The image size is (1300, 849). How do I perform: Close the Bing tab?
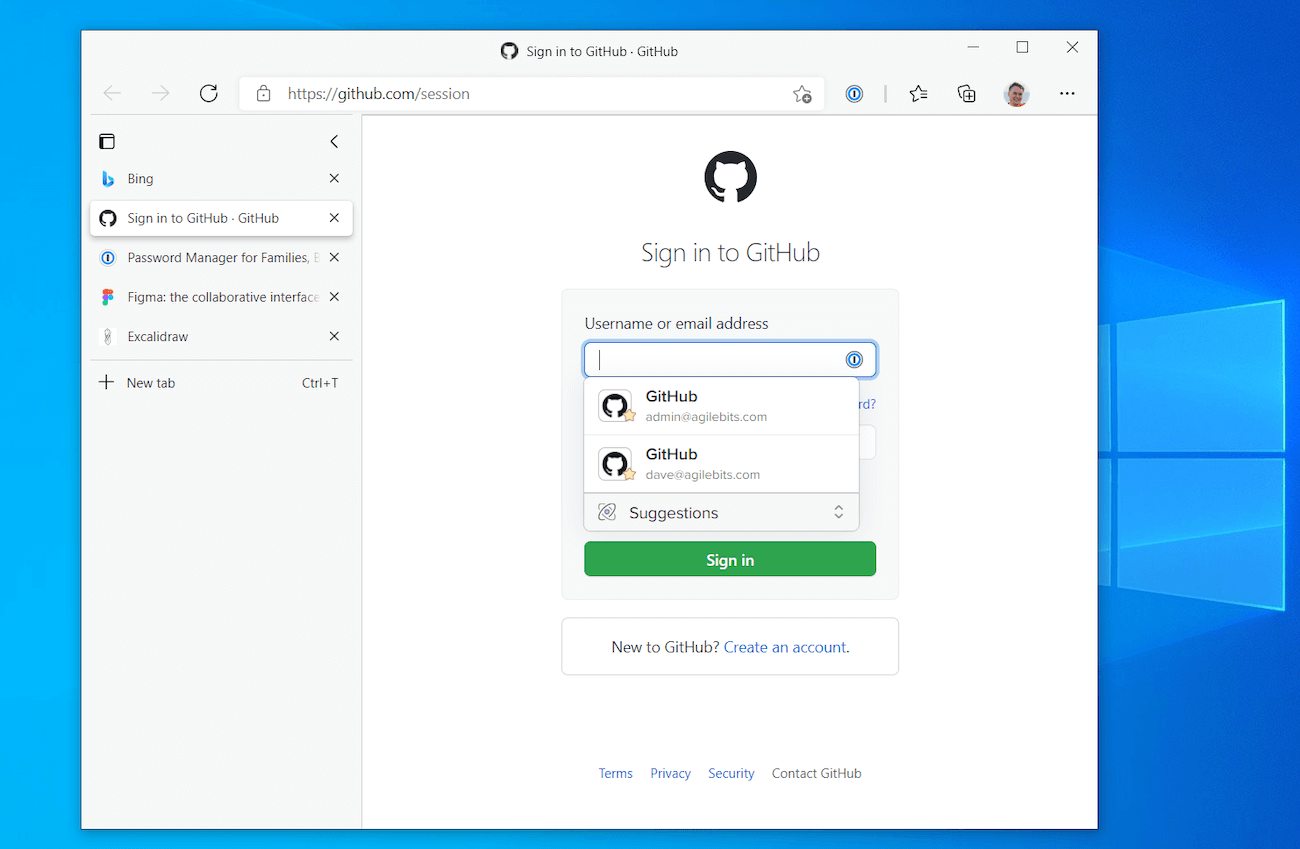tap(334, 178)
